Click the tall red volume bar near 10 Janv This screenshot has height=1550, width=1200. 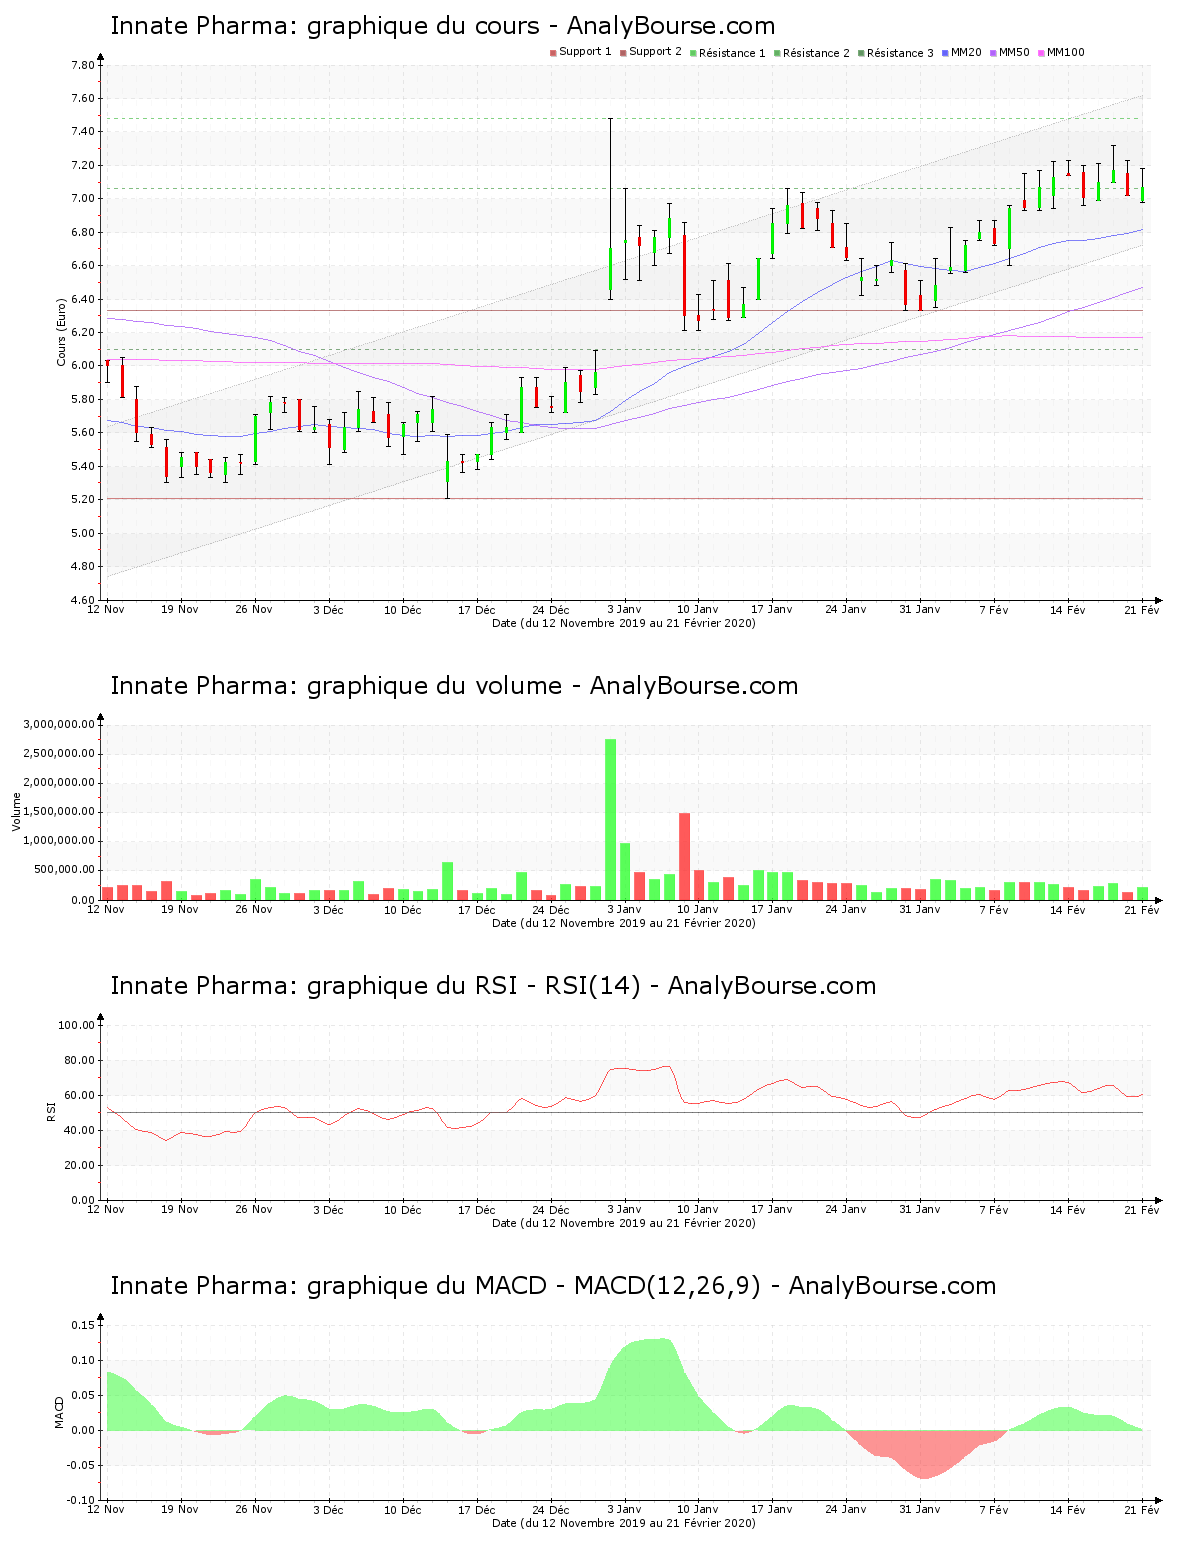click(685, 856)
